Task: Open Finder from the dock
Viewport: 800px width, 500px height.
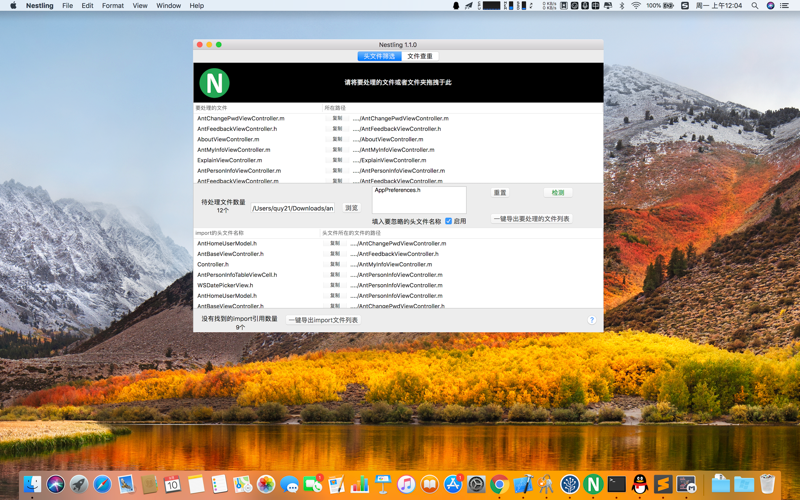Action: [x=33, y=484]
